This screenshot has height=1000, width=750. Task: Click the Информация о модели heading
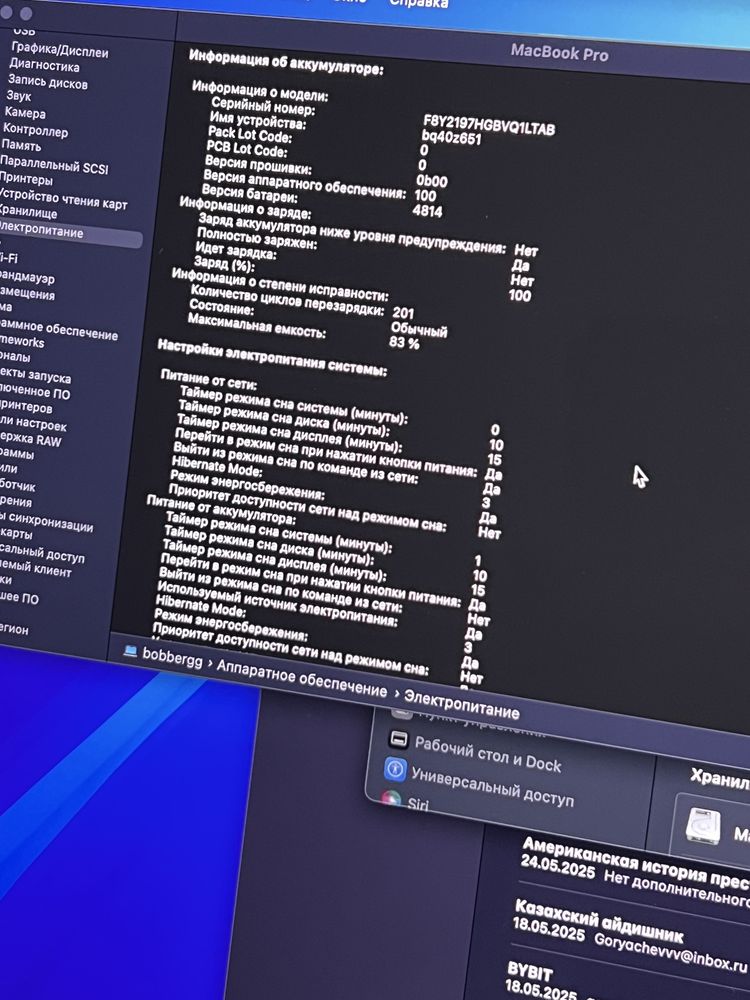click(260, 91)
